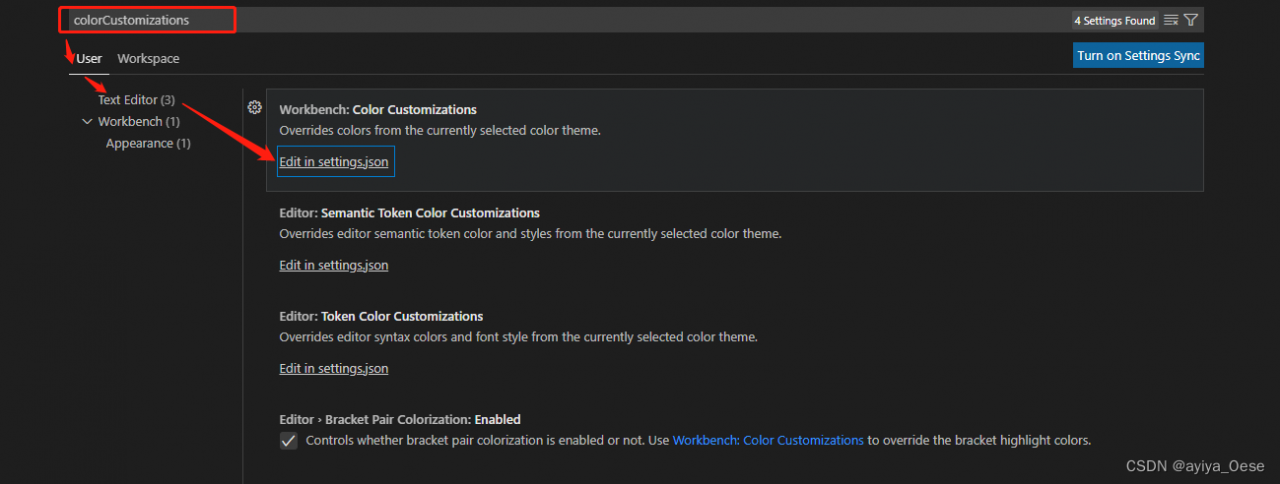Select the Editor: Token Color Customizations setting title
The width and height of the screenshot is (1280, 484).
(x=381, y=316)
